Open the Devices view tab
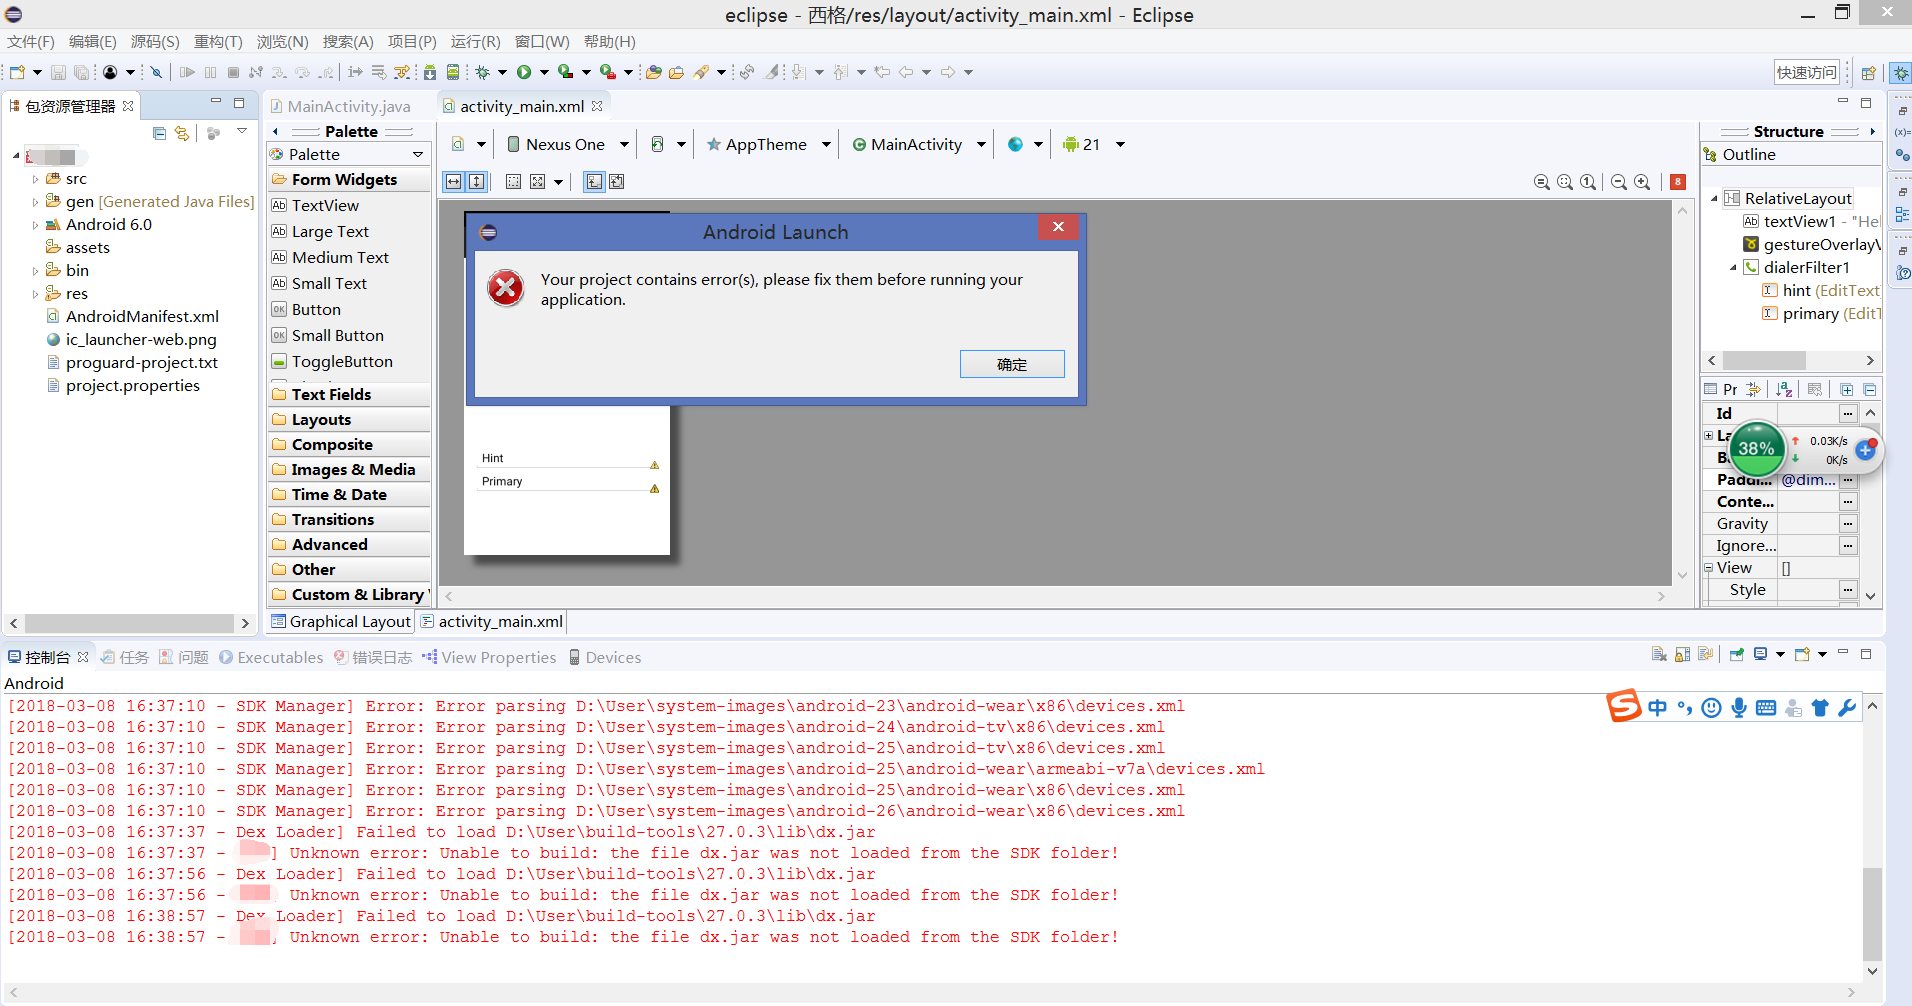Screen dimensions: 1912x1006 (x=605, y=657)
